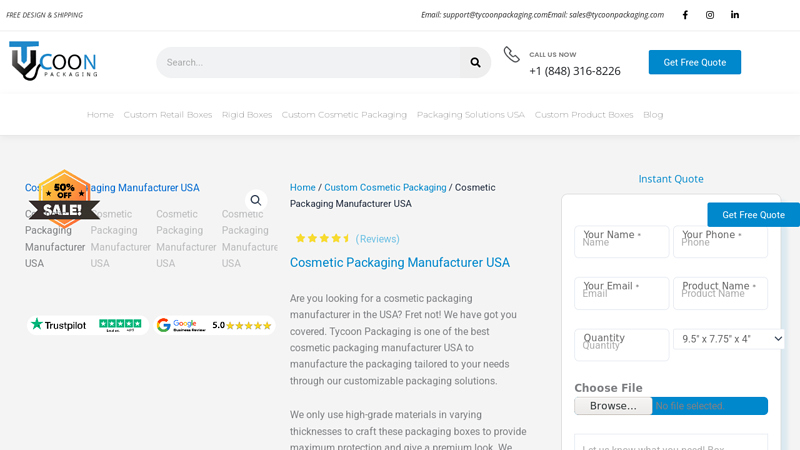800x450 pixels.
Task: Click the Google Business Review badge
Action: [214, 325]
